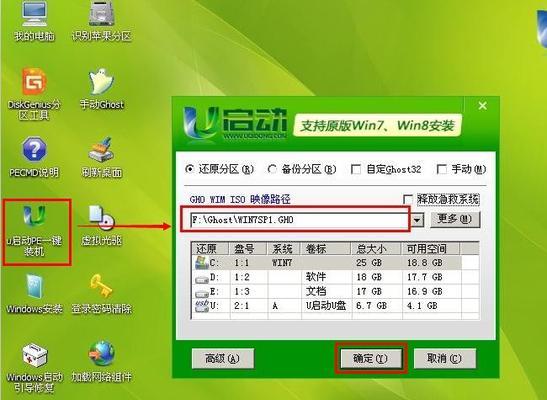Image resolution: width=547 pixels, height=400 pixels.
Task: Launch the Windows安装 desktop icon
Action: tap(34, 294)
